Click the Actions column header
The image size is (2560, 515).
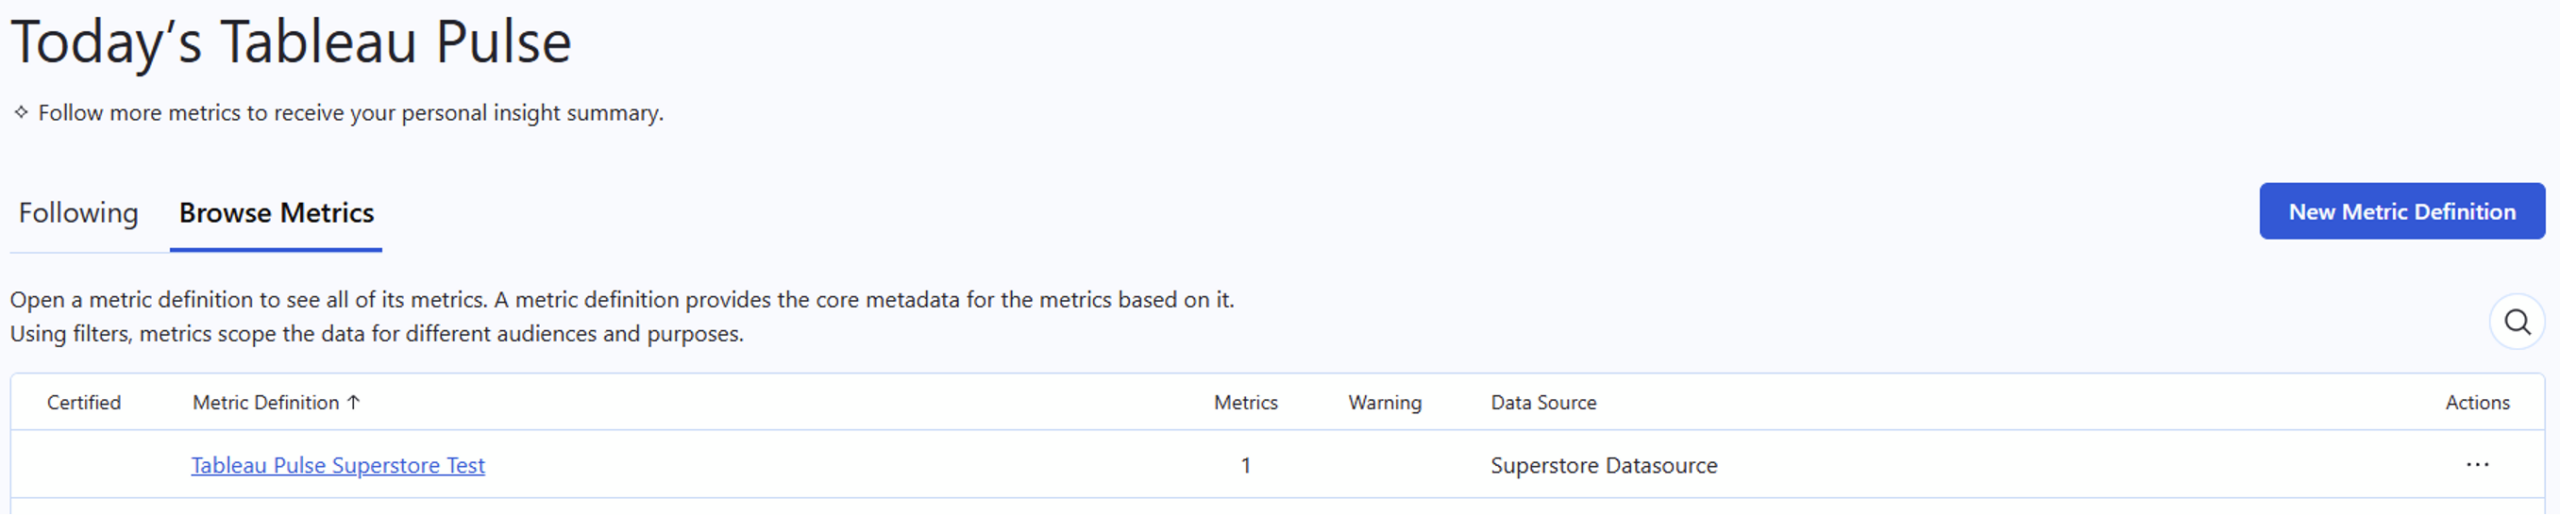(x=2477, y=402)
